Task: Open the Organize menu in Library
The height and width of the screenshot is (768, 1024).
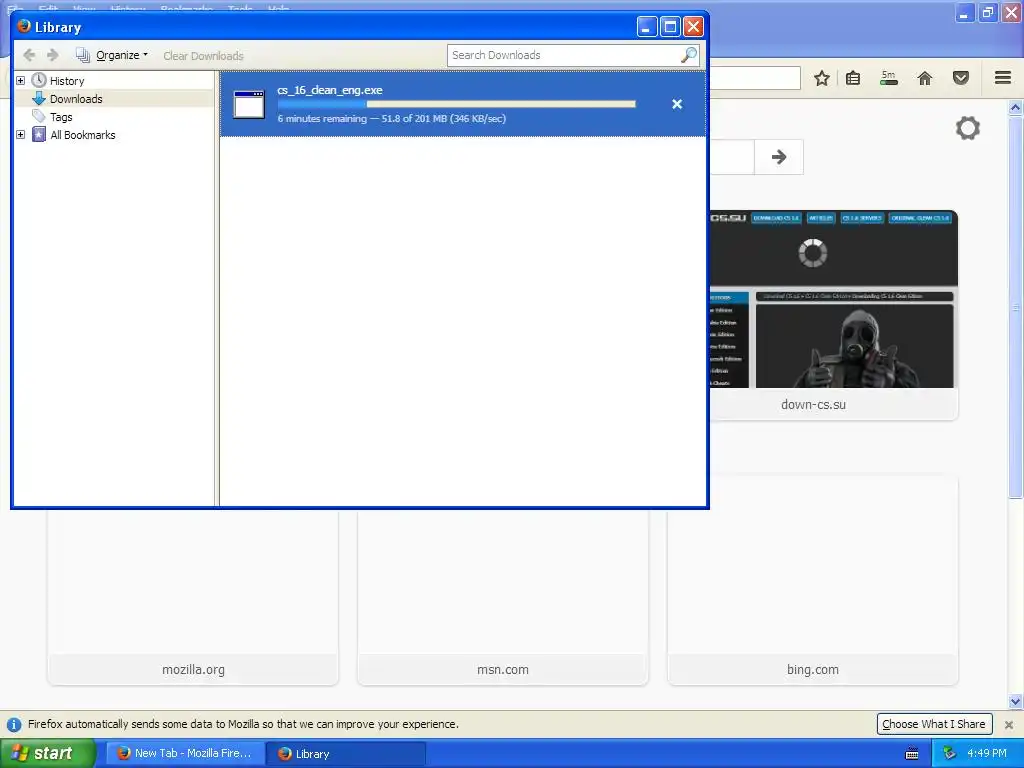Action: pos(112,56)
